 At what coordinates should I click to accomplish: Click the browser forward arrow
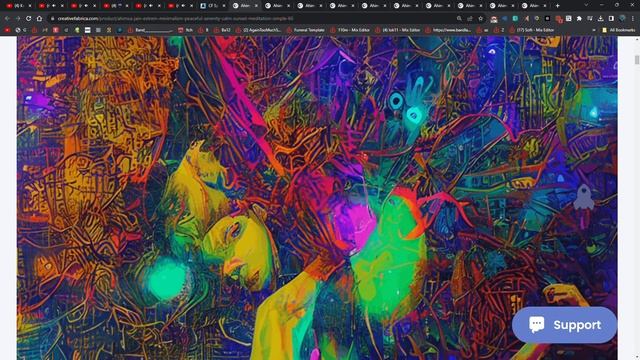tap(18, 18)
